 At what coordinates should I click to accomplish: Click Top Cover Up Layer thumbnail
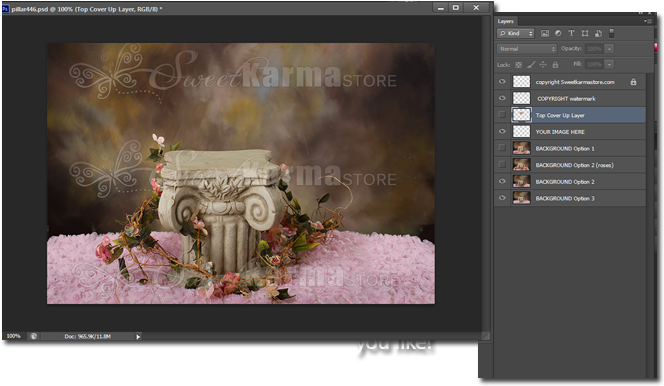pyautogui.click(x=521, y=115)
